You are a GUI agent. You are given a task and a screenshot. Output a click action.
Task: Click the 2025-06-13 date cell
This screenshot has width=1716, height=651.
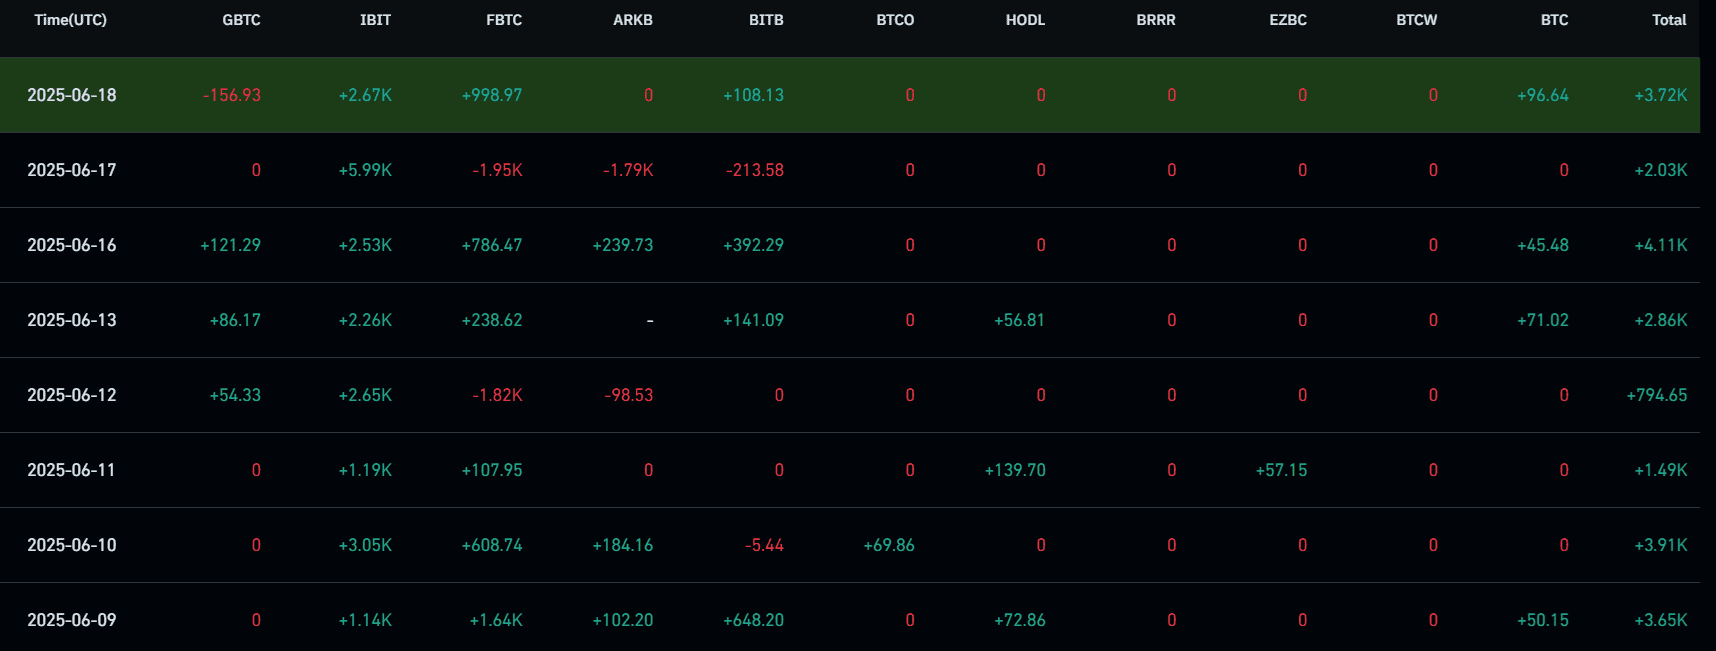(72, 320)
